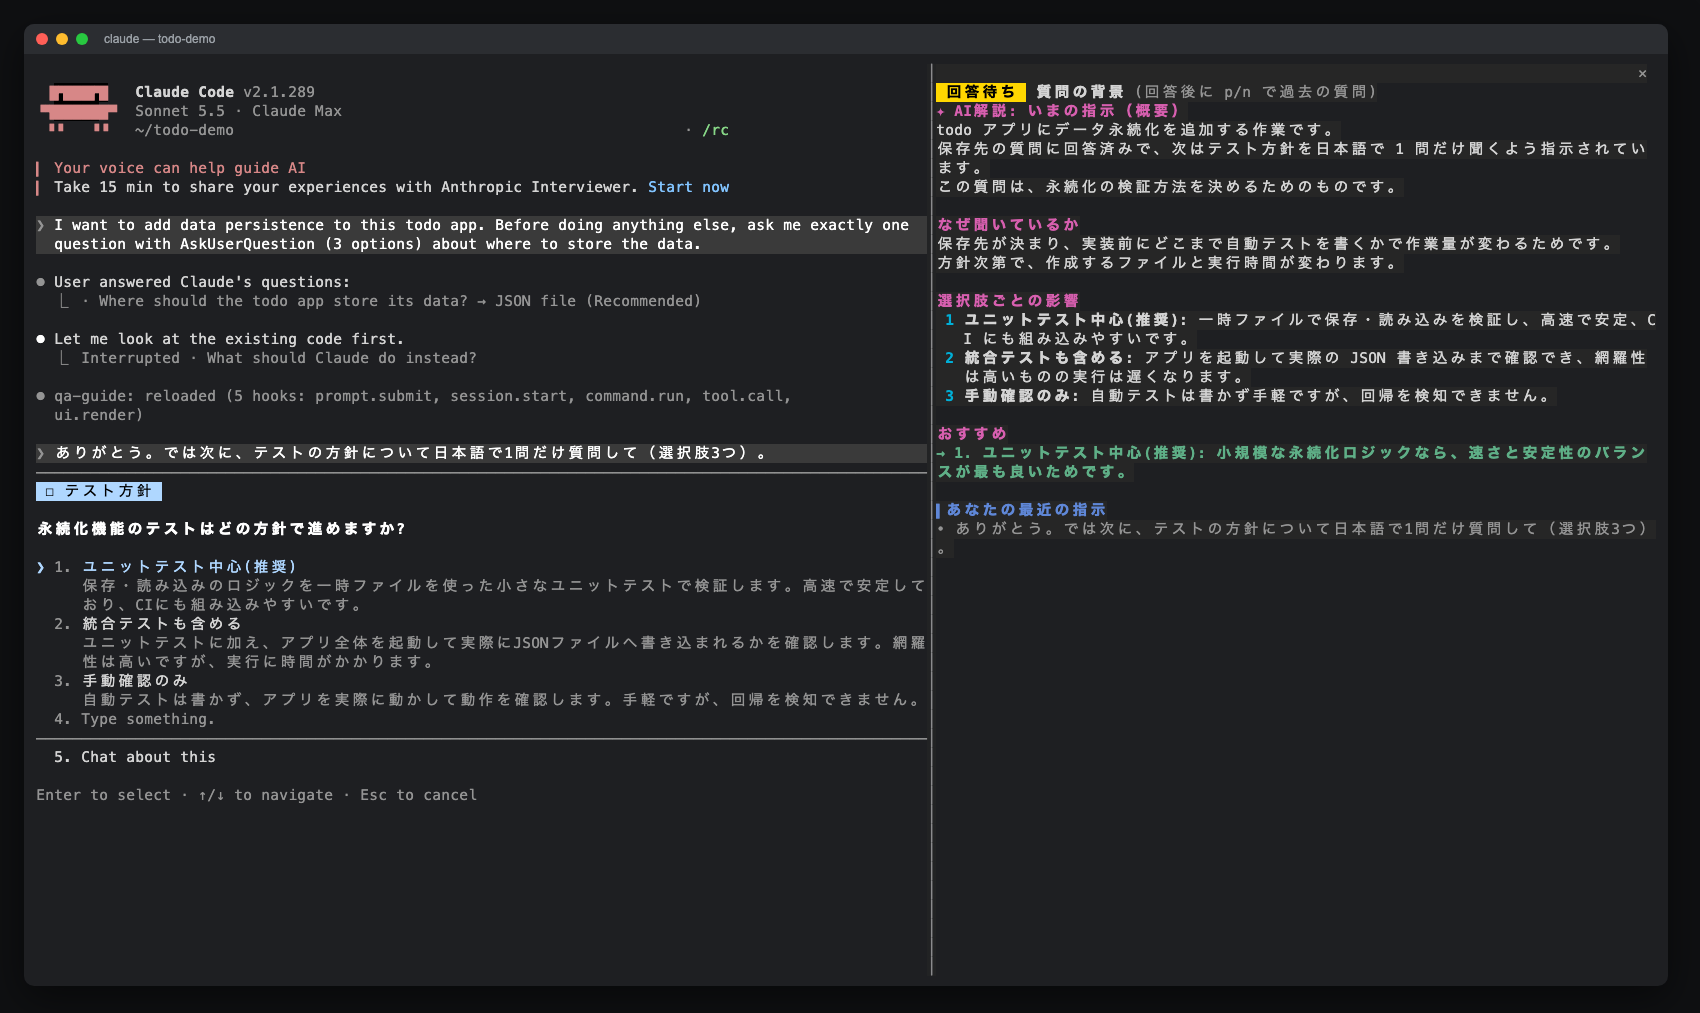Screen dimensions: 1700x1013
Task: Click the 選択肢ごとの影響 heading
Action: coord(1008,301)
